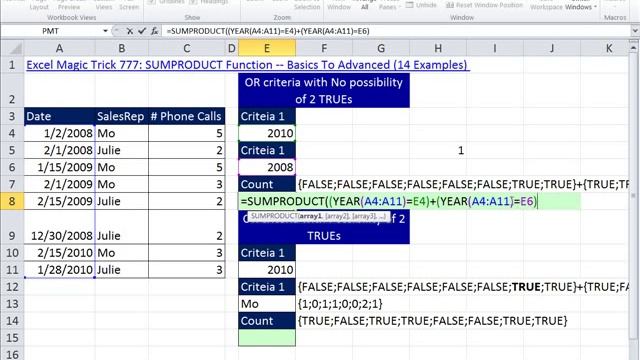
Task: Select the Mo criteria cell in row 13
Action: coord(267,304)
